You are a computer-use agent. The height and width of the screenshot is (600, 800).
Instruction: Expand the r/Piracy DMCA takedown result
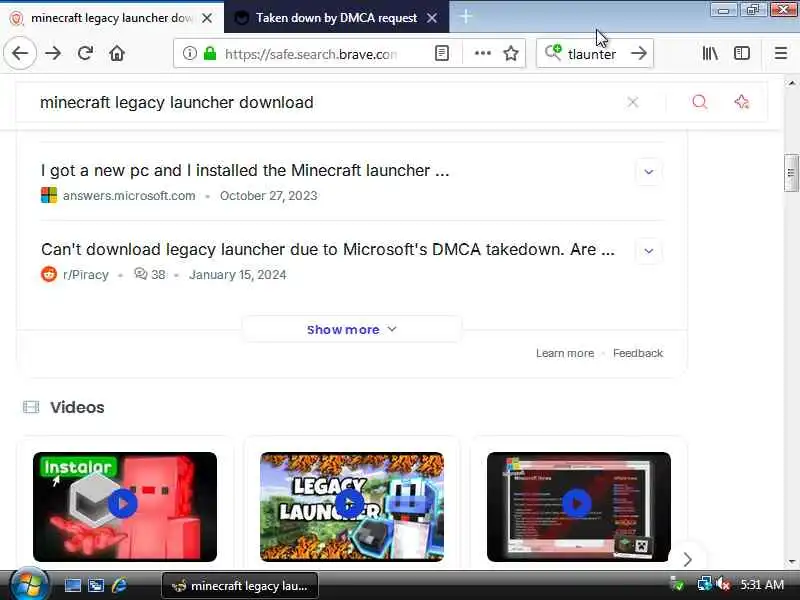(648, 251)
